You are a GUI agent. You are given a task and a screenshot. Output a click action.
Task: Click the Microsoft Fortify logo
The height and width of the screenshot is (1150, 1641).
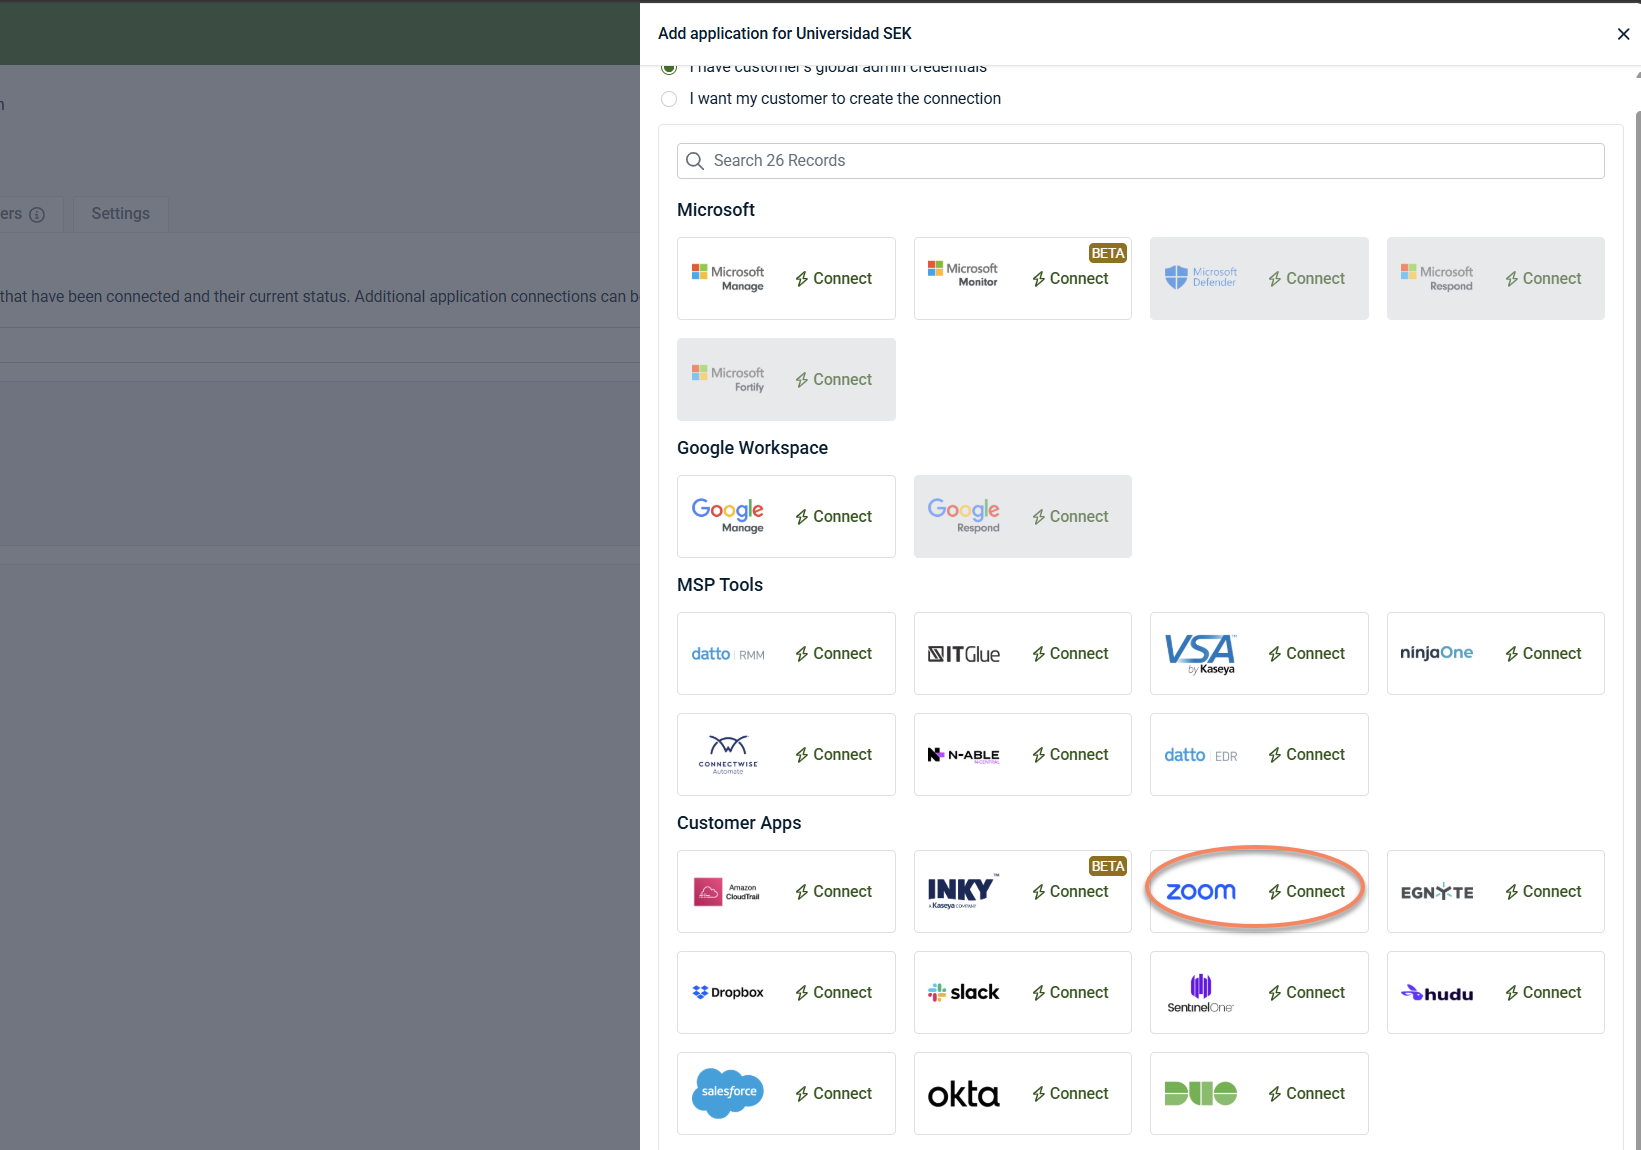(728, 379)
